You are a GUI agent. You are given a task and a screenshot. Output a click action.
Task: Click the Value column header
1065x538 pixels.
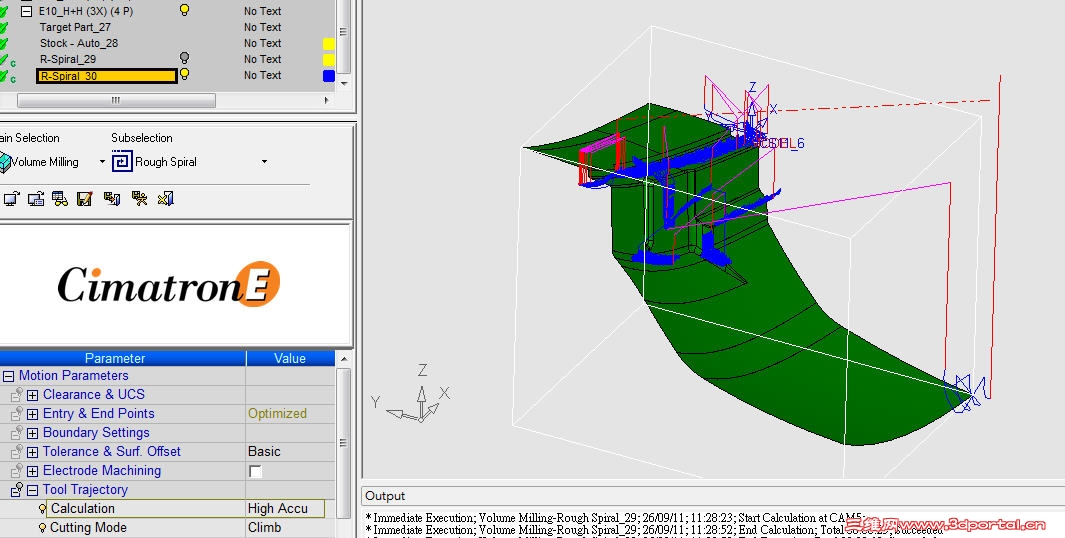point(290,358)
